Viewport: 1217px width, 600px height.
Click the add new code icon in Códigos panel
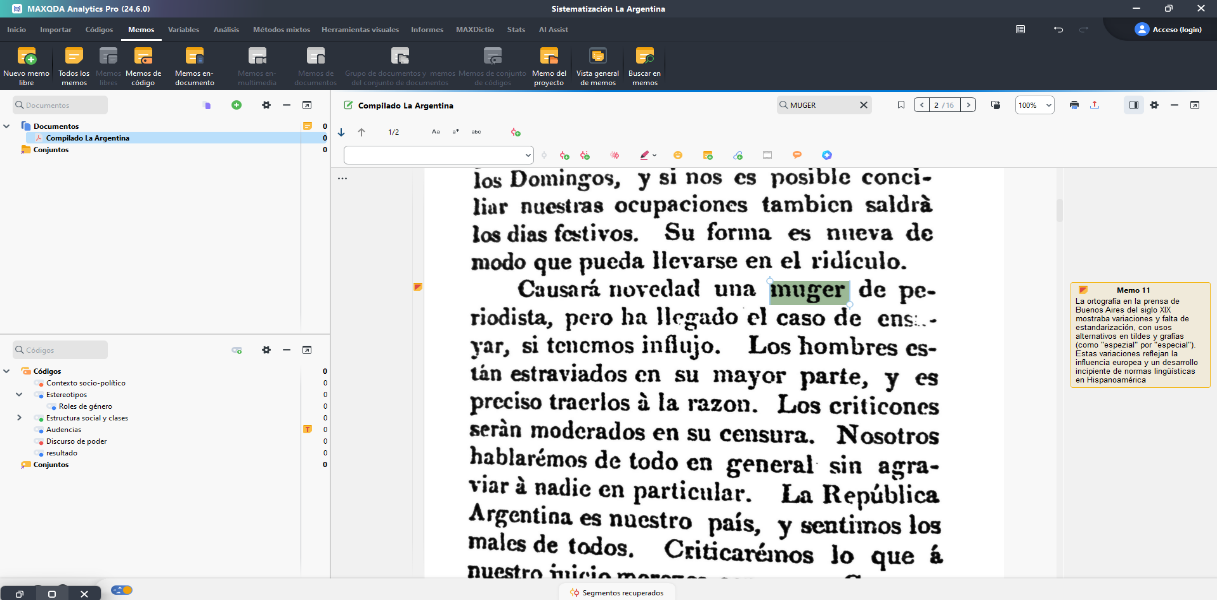pos(237,350)
